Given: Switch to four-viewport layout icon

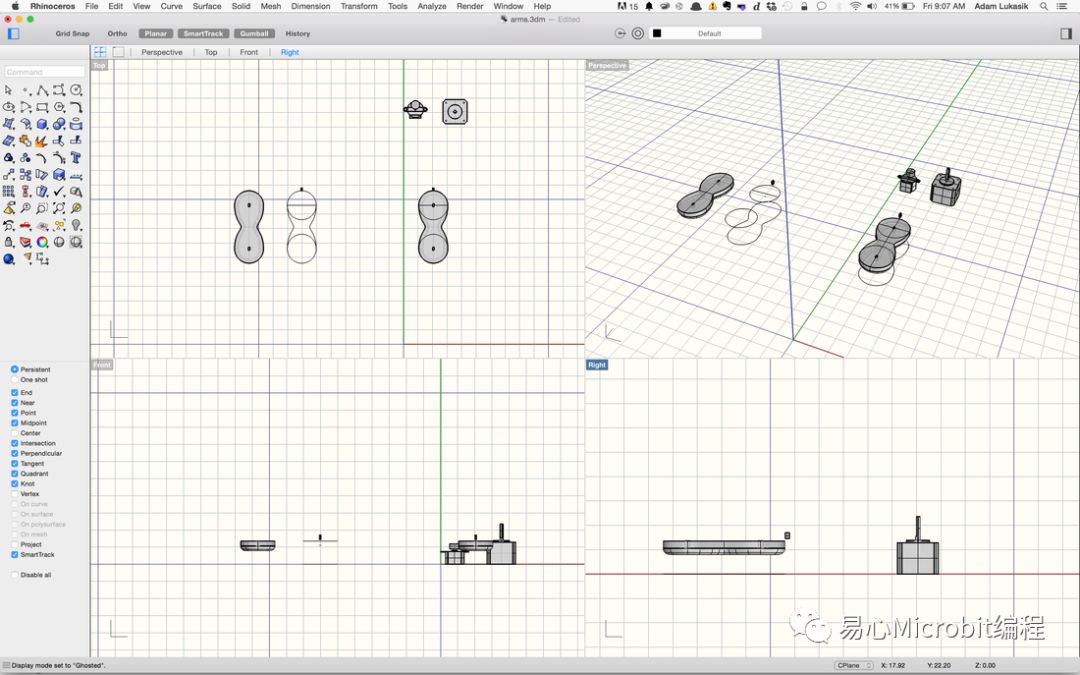Looking at the screenshot, I should [x=100, y=52].
